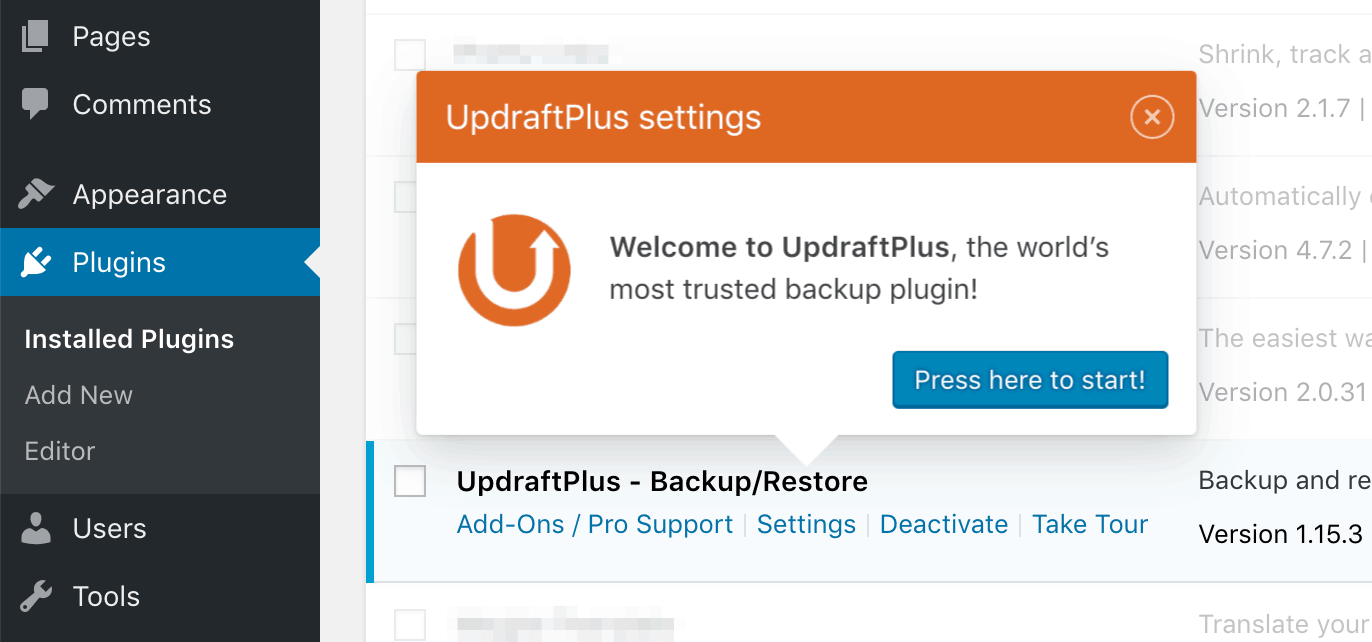Deactivate the UpdraftPlus plugin
1372x642 pixels.
point(944,524)
